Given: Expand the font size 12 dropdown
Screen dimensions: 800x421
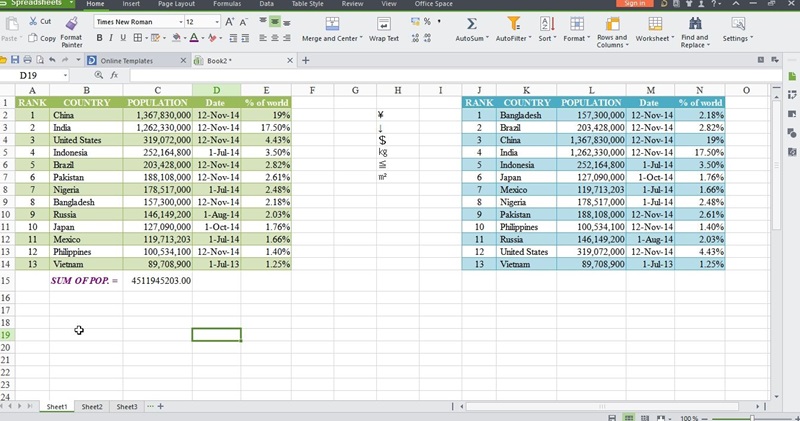Looking at the screenshot, I should tap(216, 21).
